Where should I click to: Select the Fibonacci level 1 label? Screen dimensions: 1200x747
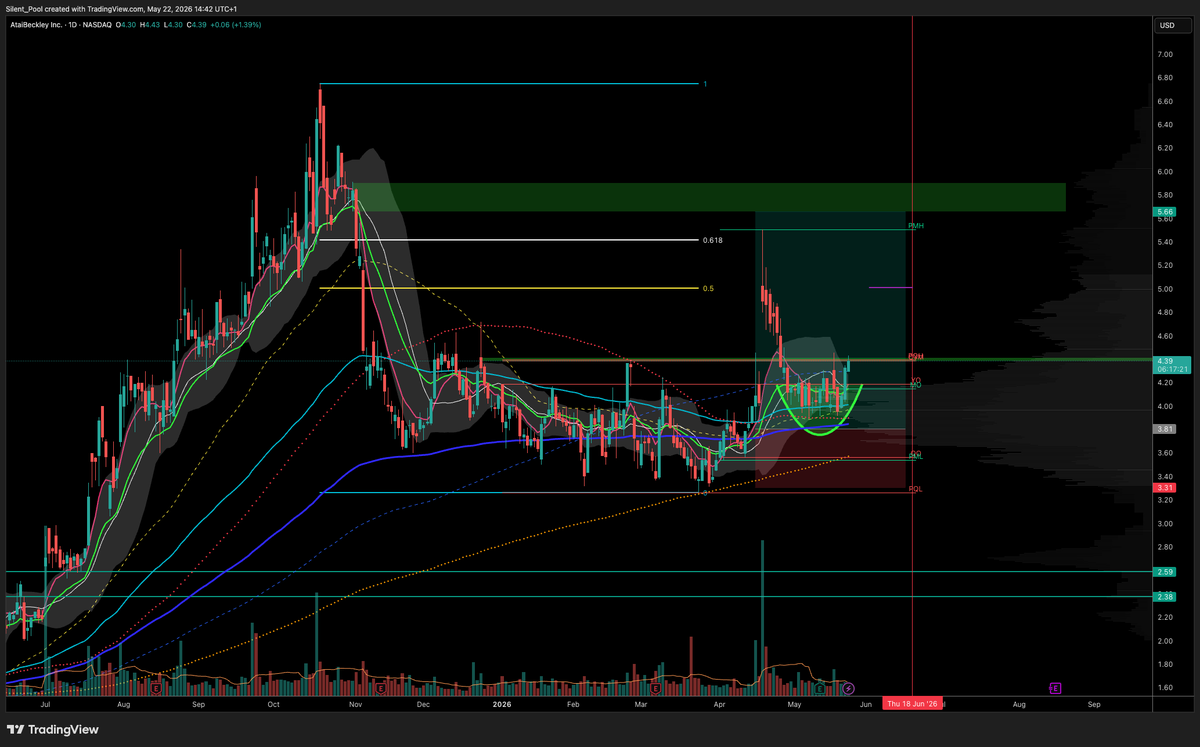coord(705,84)
